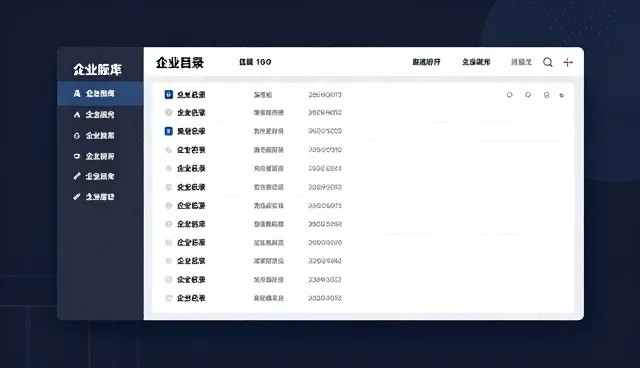Open search with the magnifier icon
Screen dimensions: 640x368
548,62
